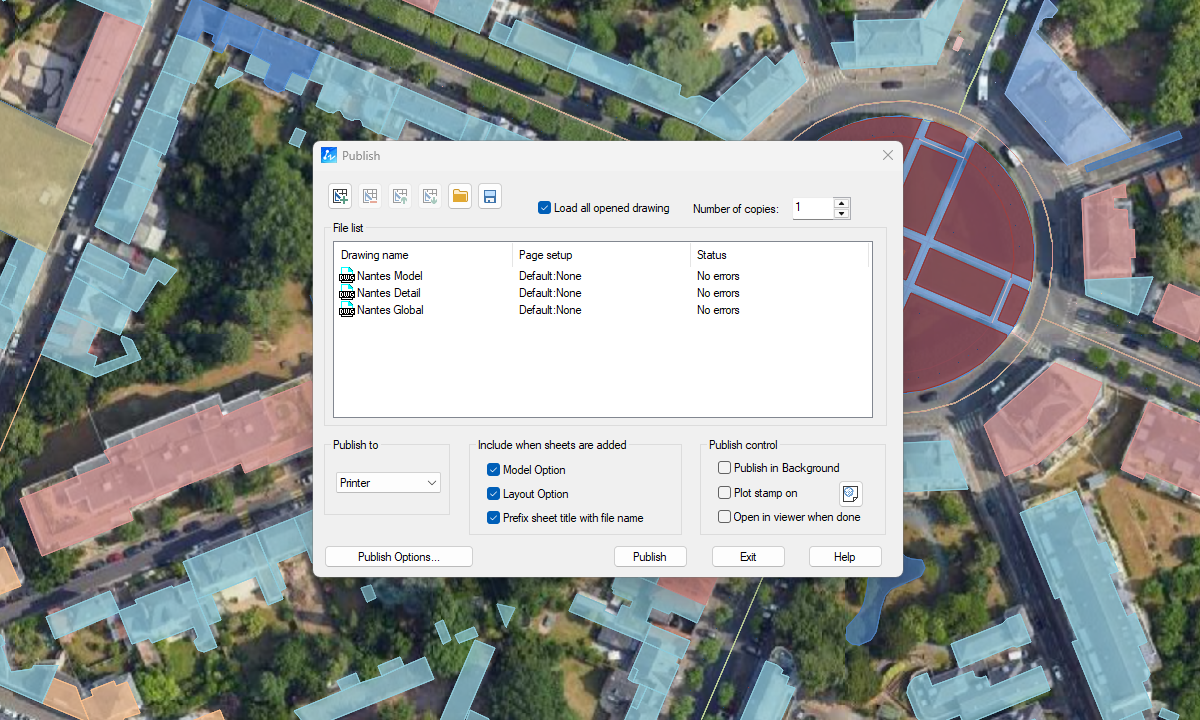Click the Exit button

click(748, 557)
